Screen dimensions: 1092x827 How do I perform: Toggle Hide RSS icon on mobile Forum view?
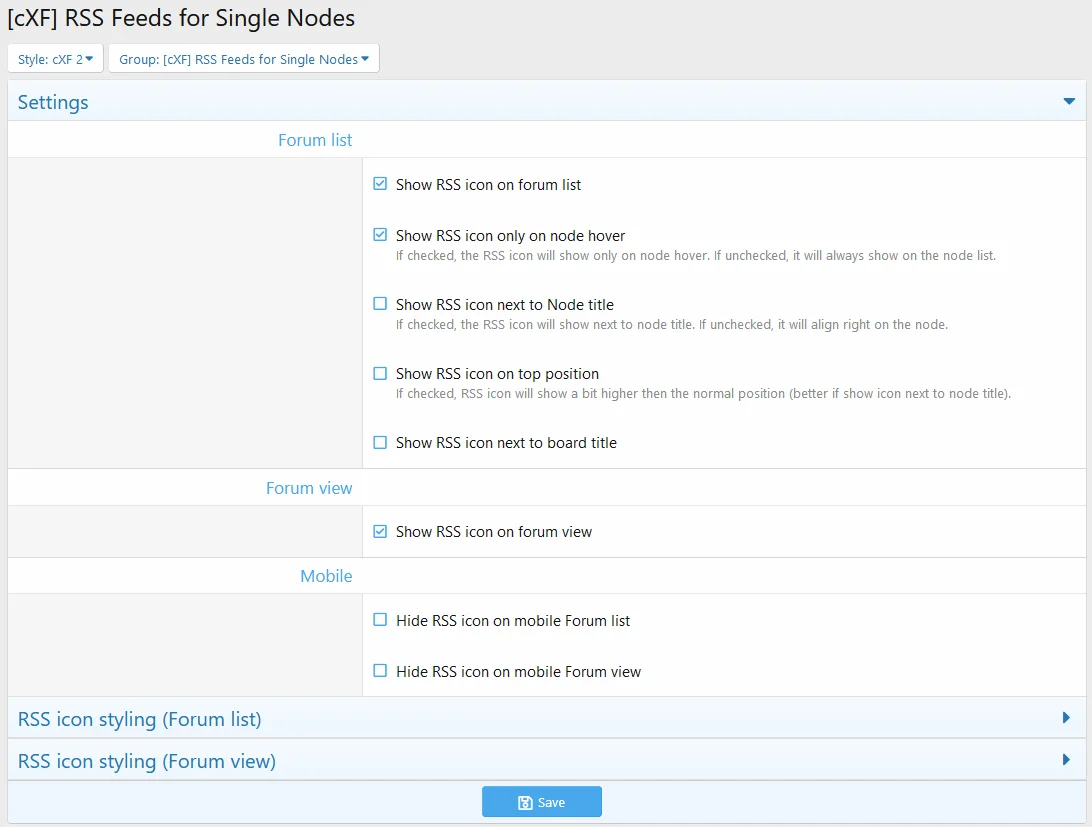pos(380,671)
